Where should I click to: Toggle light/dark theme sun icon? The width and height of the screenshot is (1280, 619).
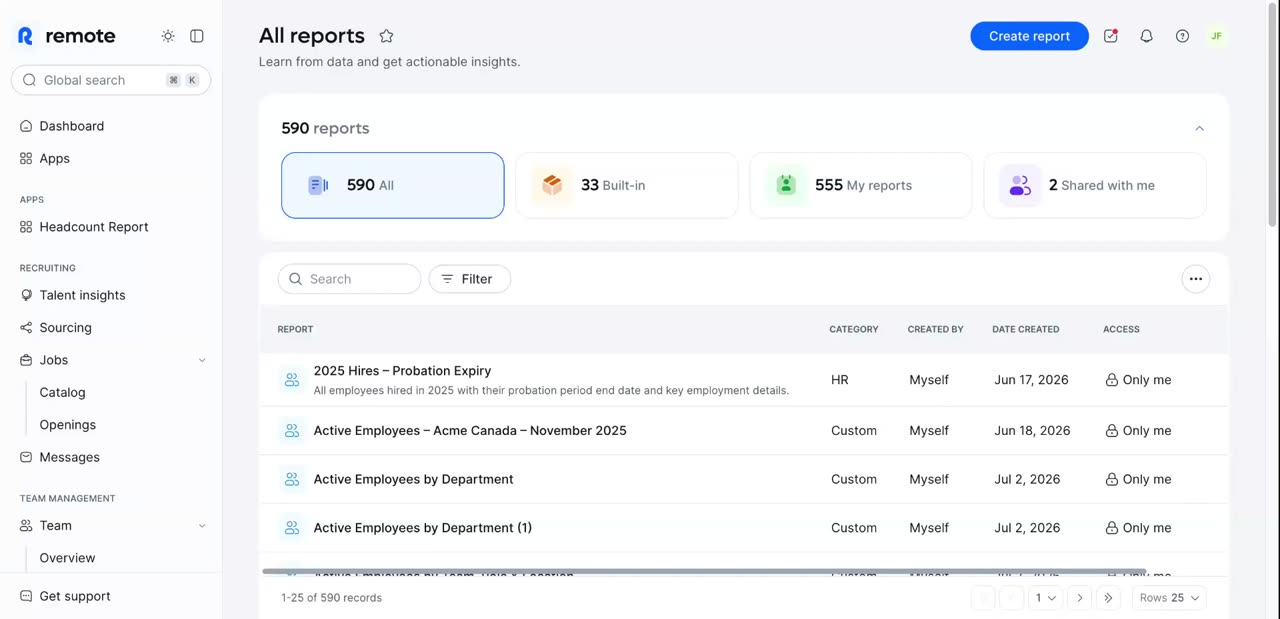[168, 36]
